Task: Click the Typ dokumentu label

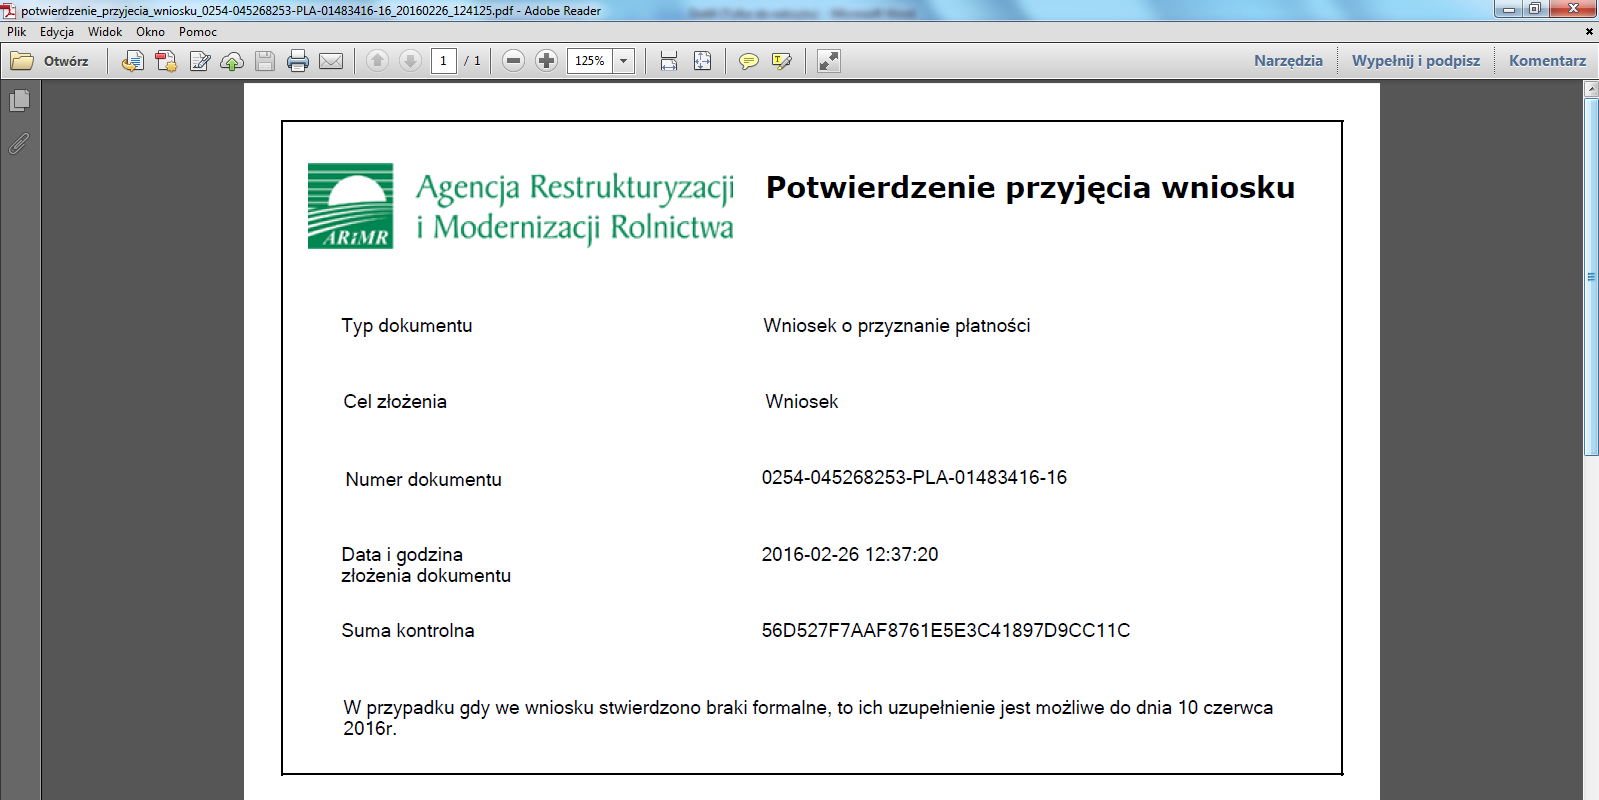Action: pyautogui.click(x=407, y=326)
